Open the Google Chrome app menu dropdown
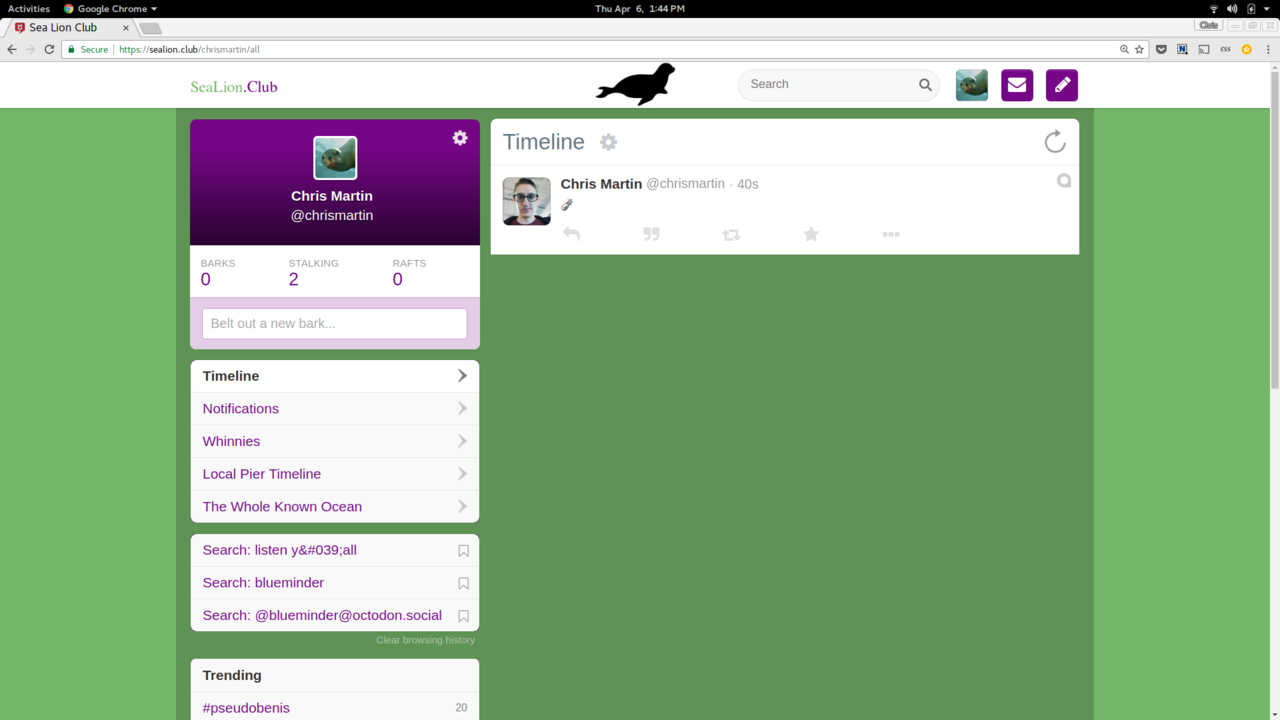This screenshot has width=1280, height=720. click(x=111, y=9)
